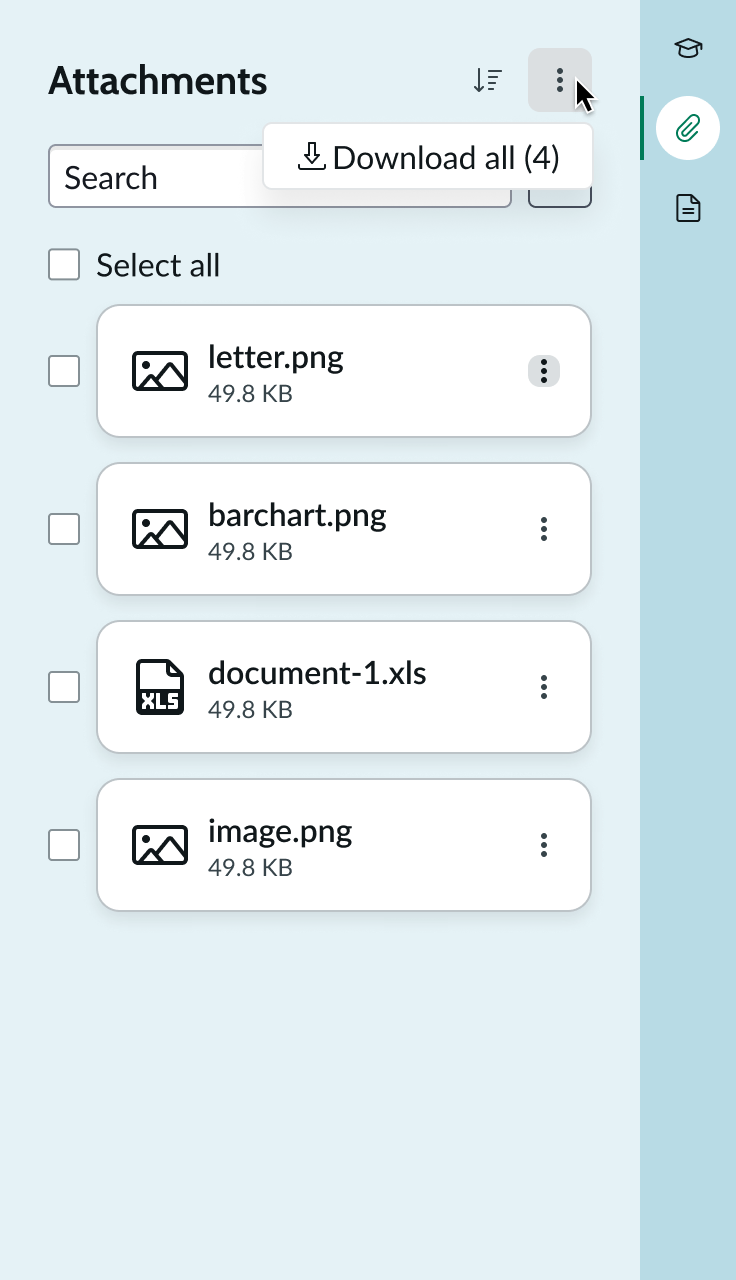Expand the barchart.png three-dot menu

point(544,529)
